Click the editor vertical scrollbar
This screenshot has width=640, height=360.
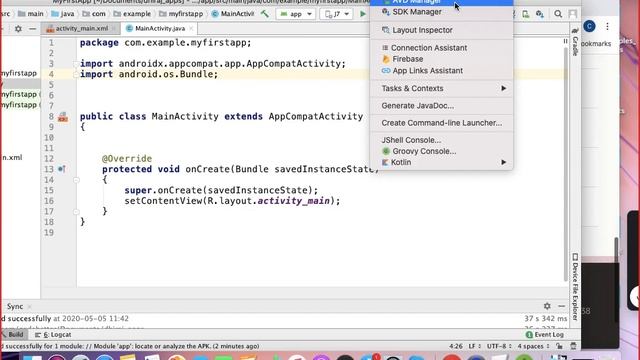click(565, 163)
